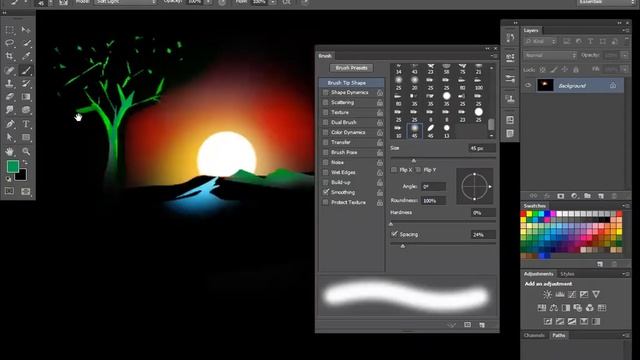The width and height of the screenshot is (640, 360).
Task: Open the Layers panel flyout menu
Action: point(625,30)
